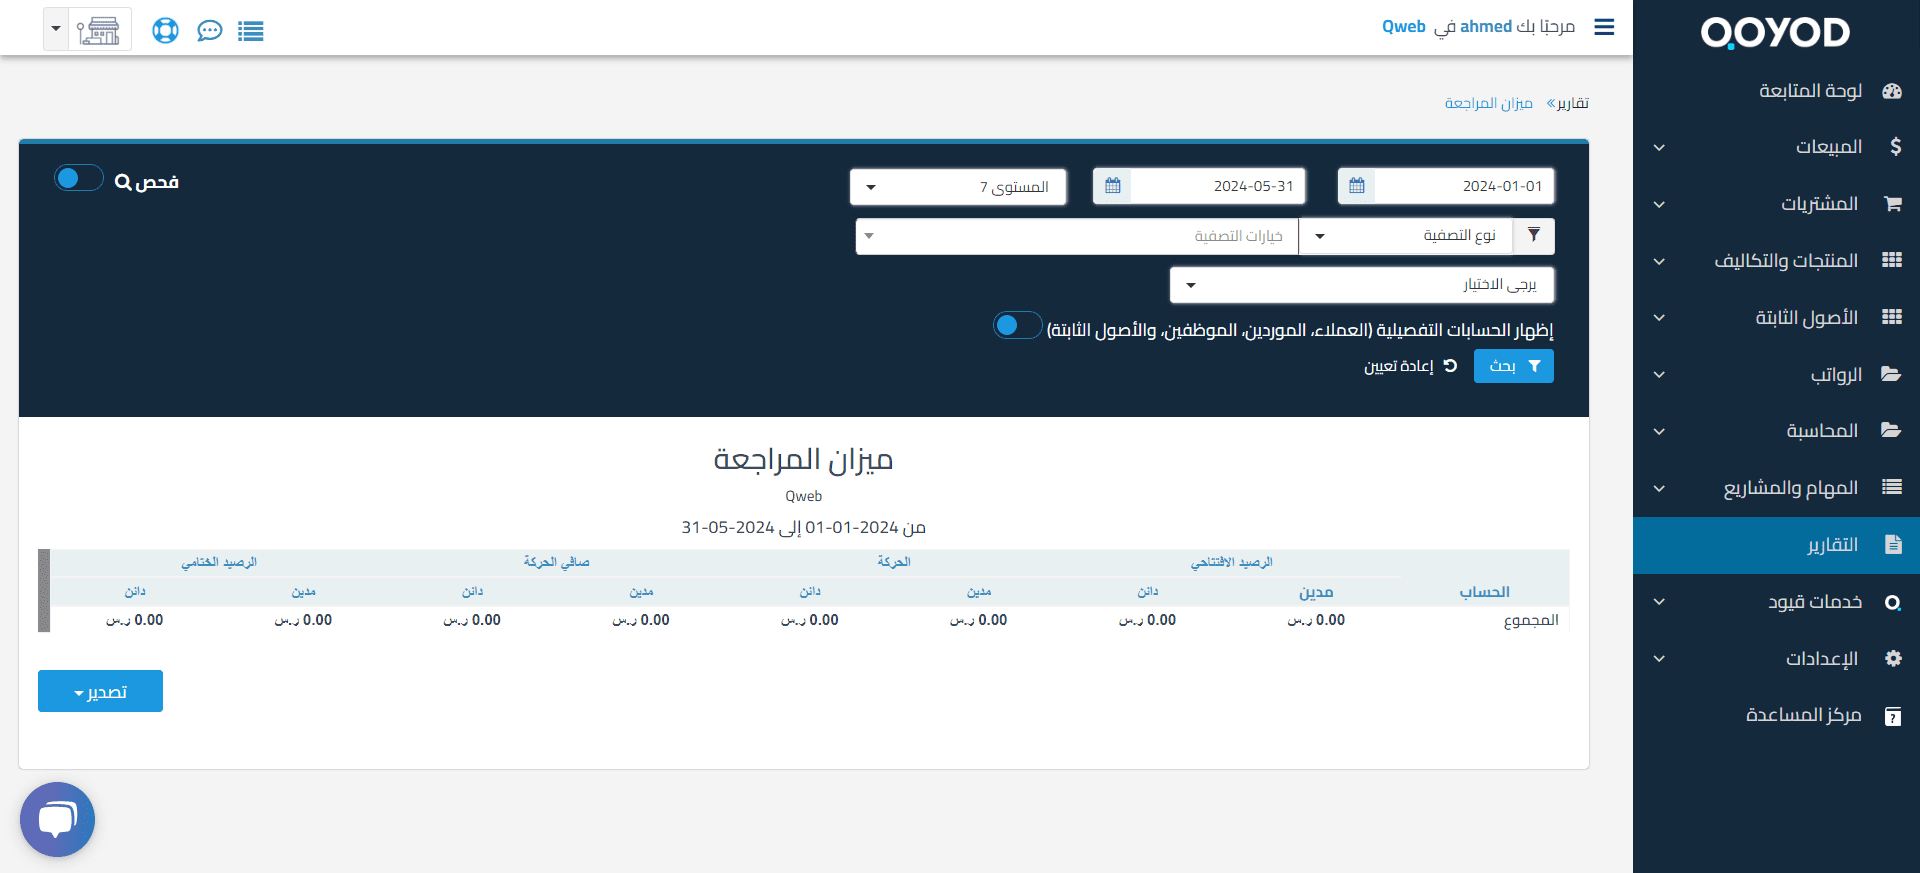
Task: Click the QOYOD logo
Action: 1775,32
